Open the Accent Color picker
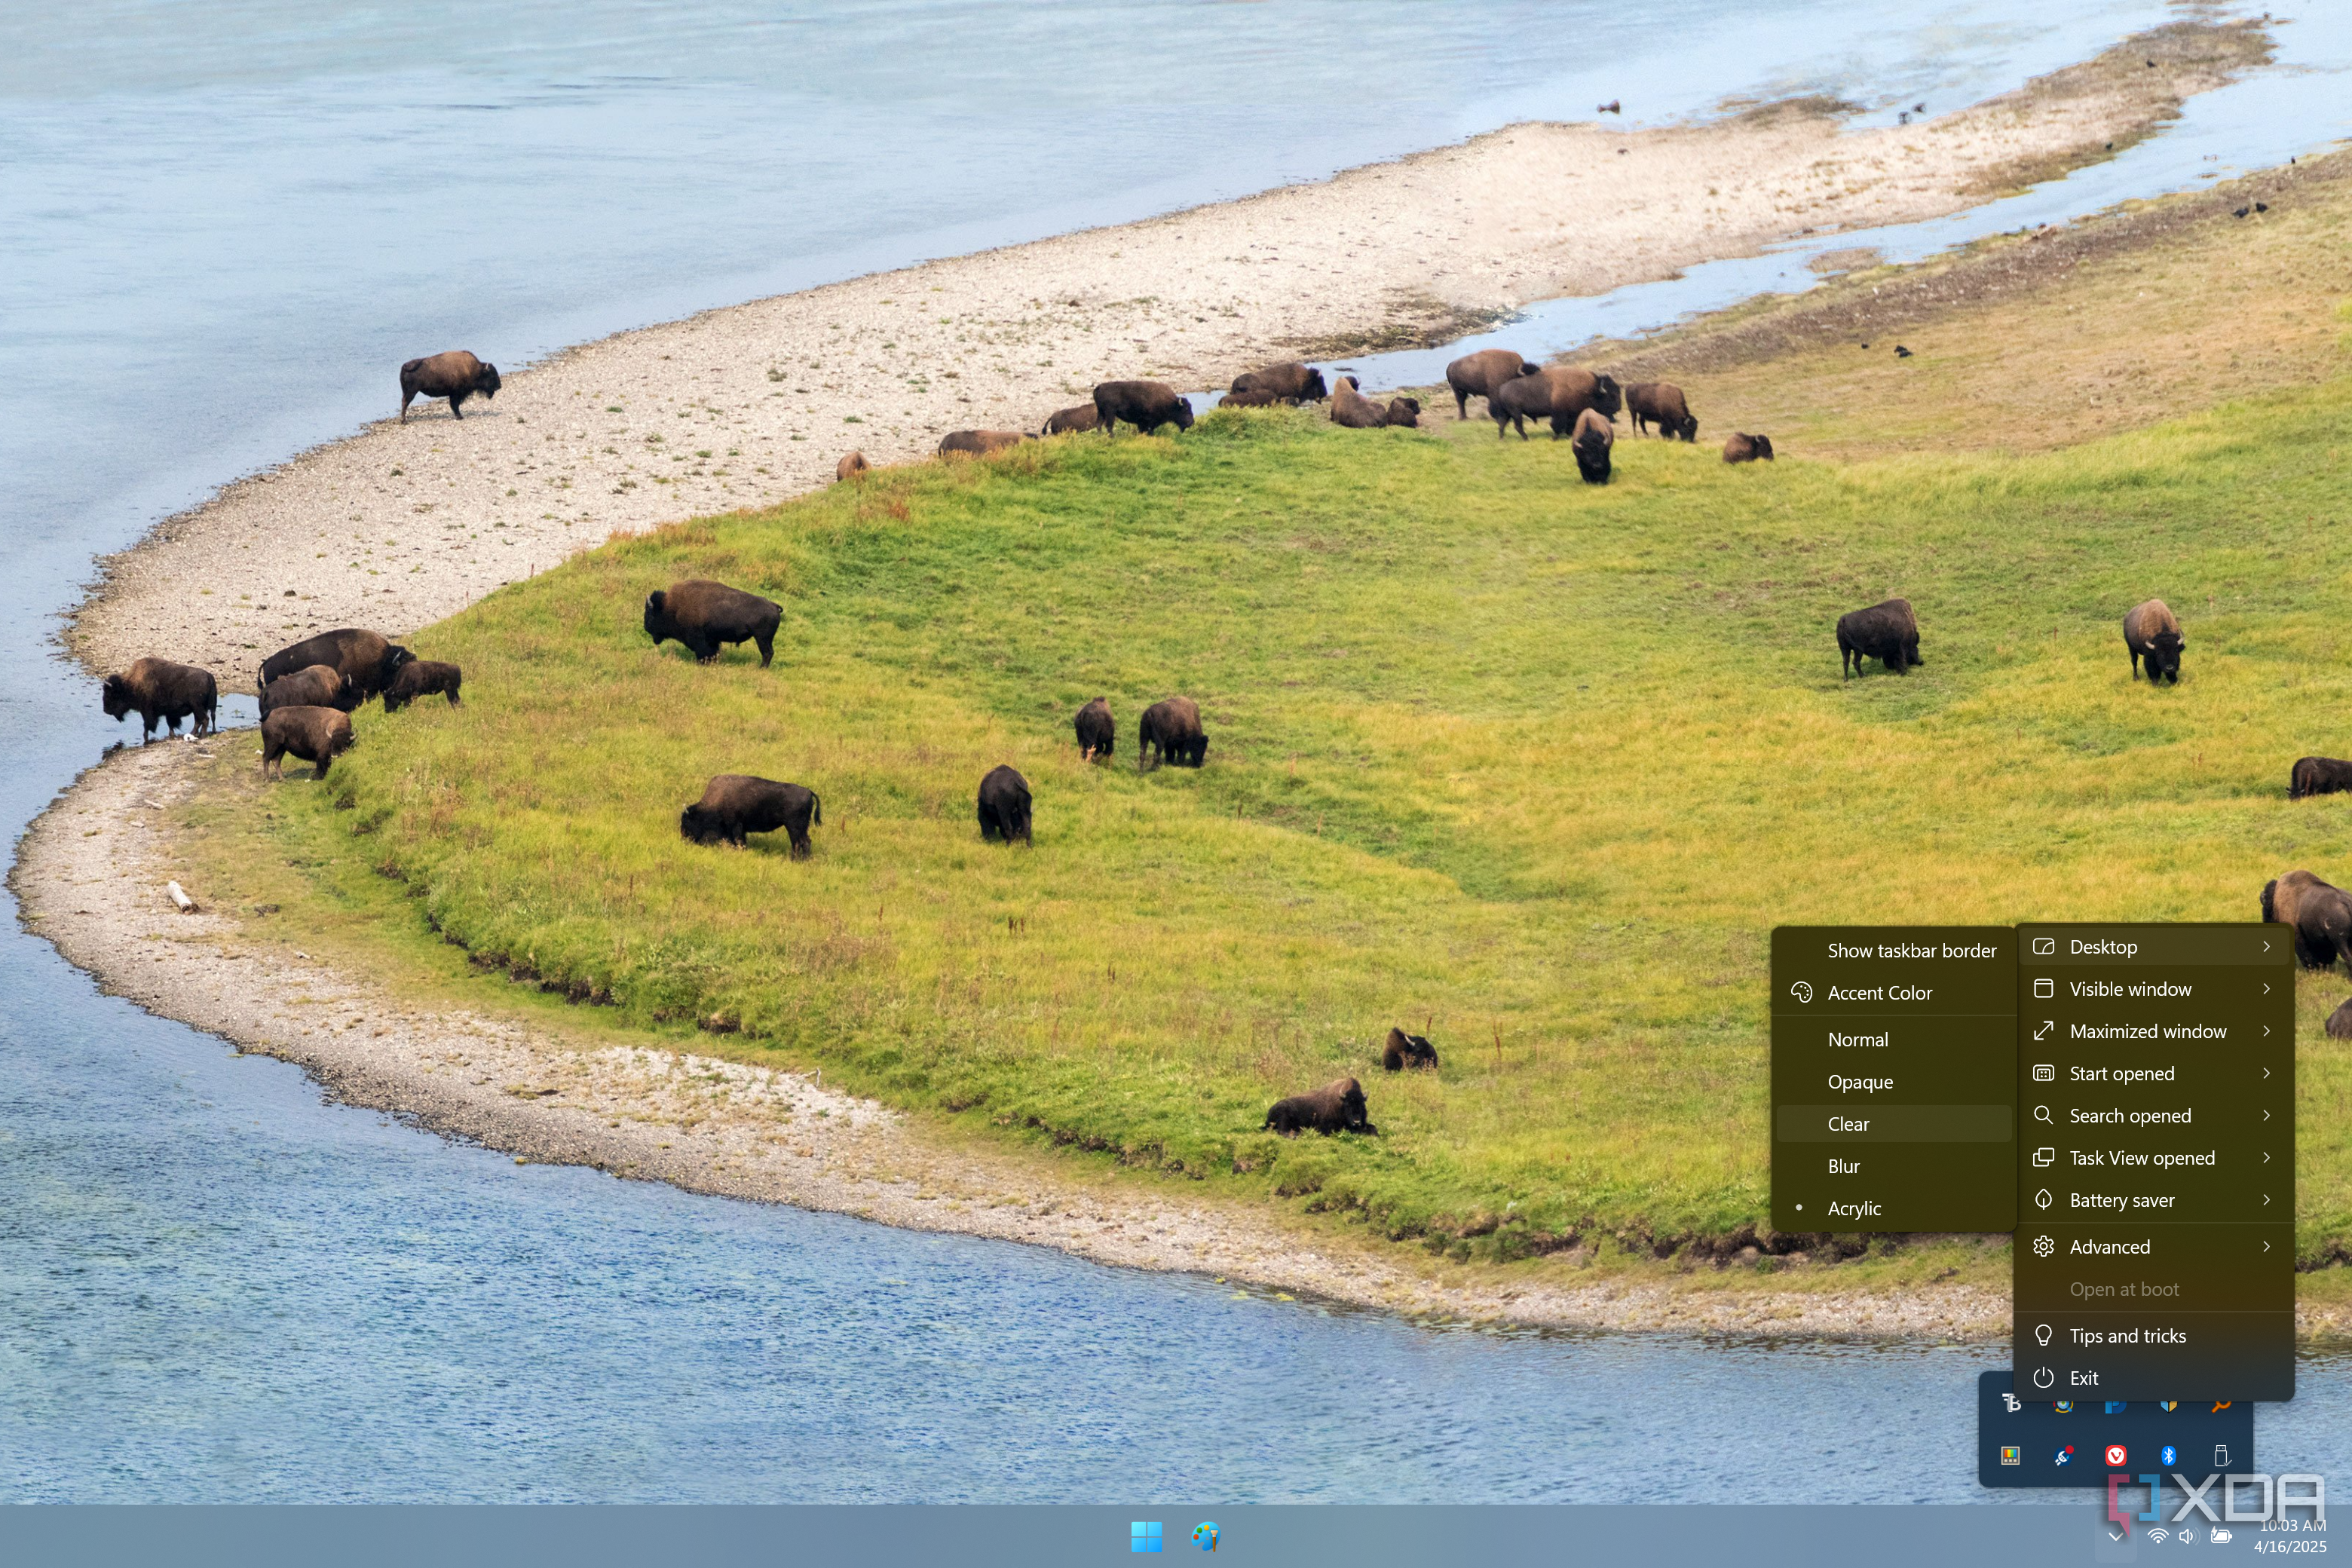This screenshot has height=1568, width=2352. (1894, 992)
